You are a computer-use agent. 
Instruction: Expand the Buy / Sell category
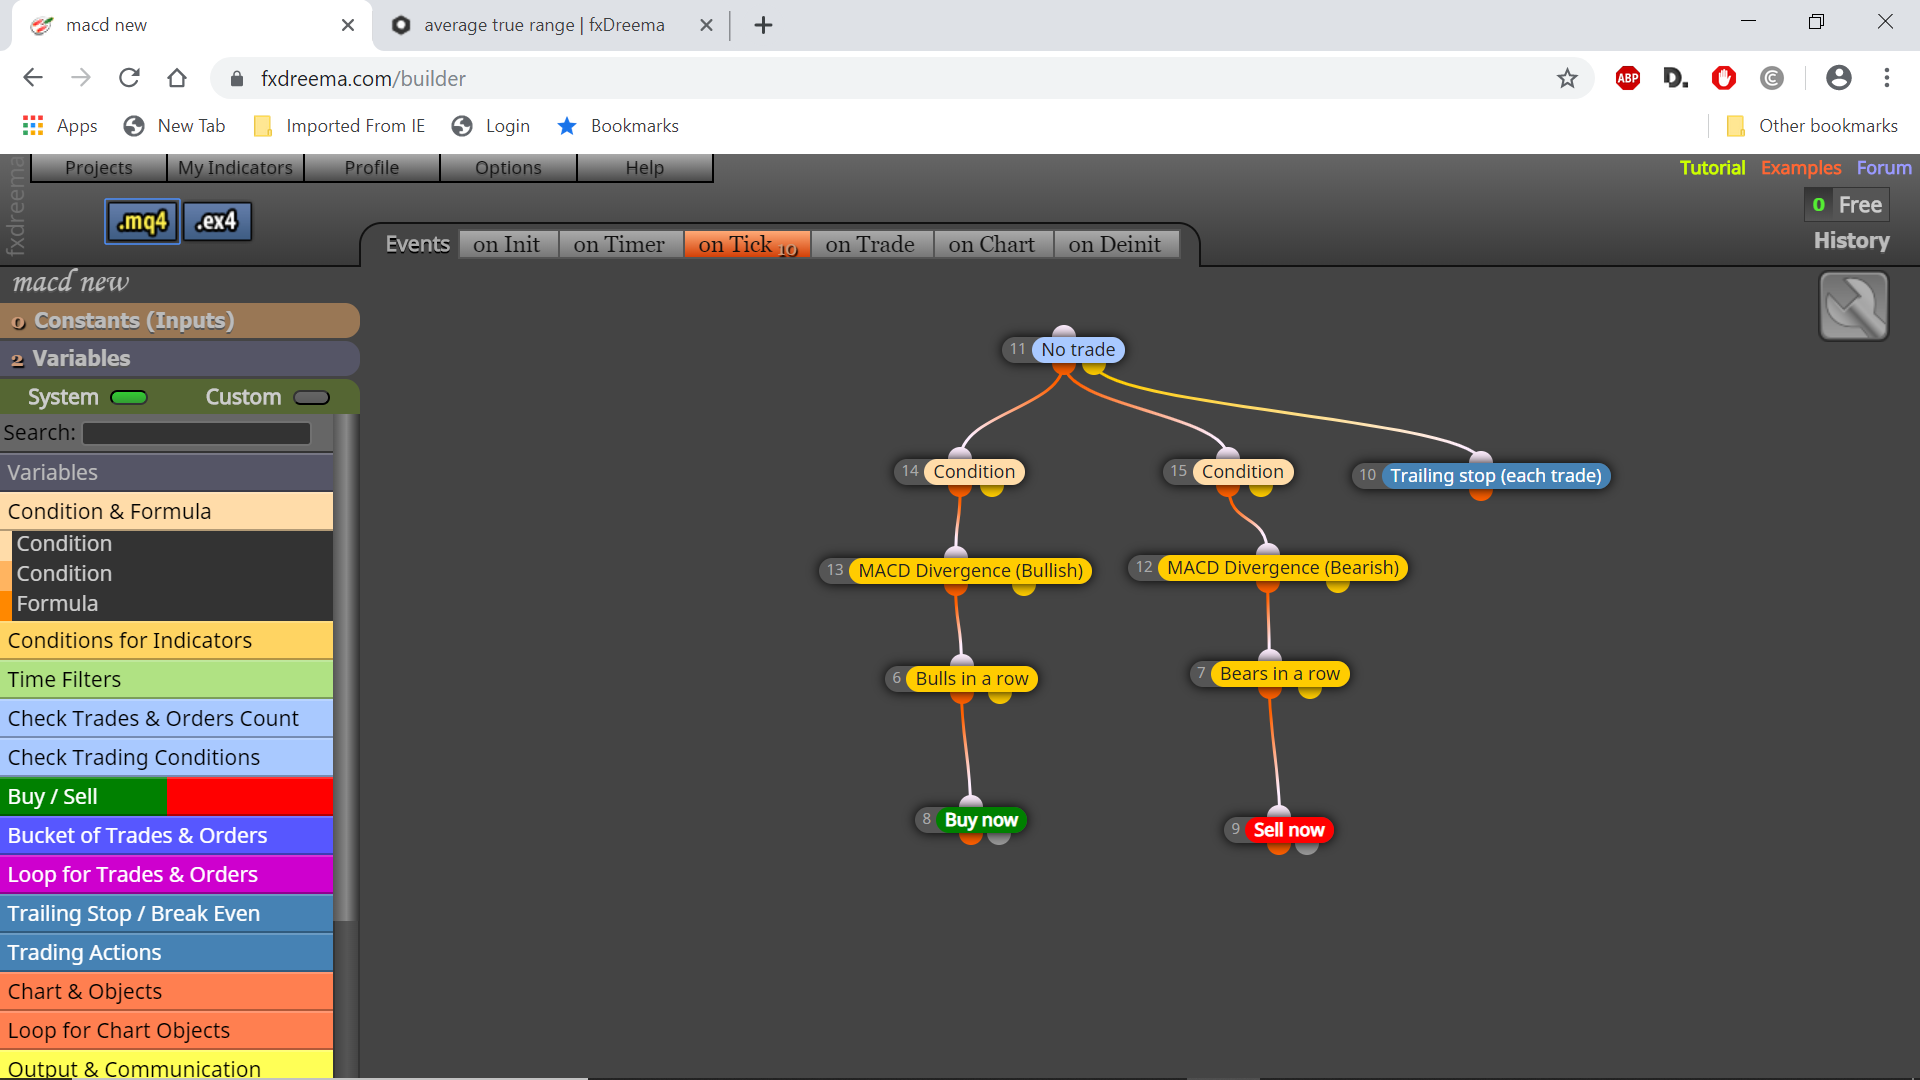point(166,796)
